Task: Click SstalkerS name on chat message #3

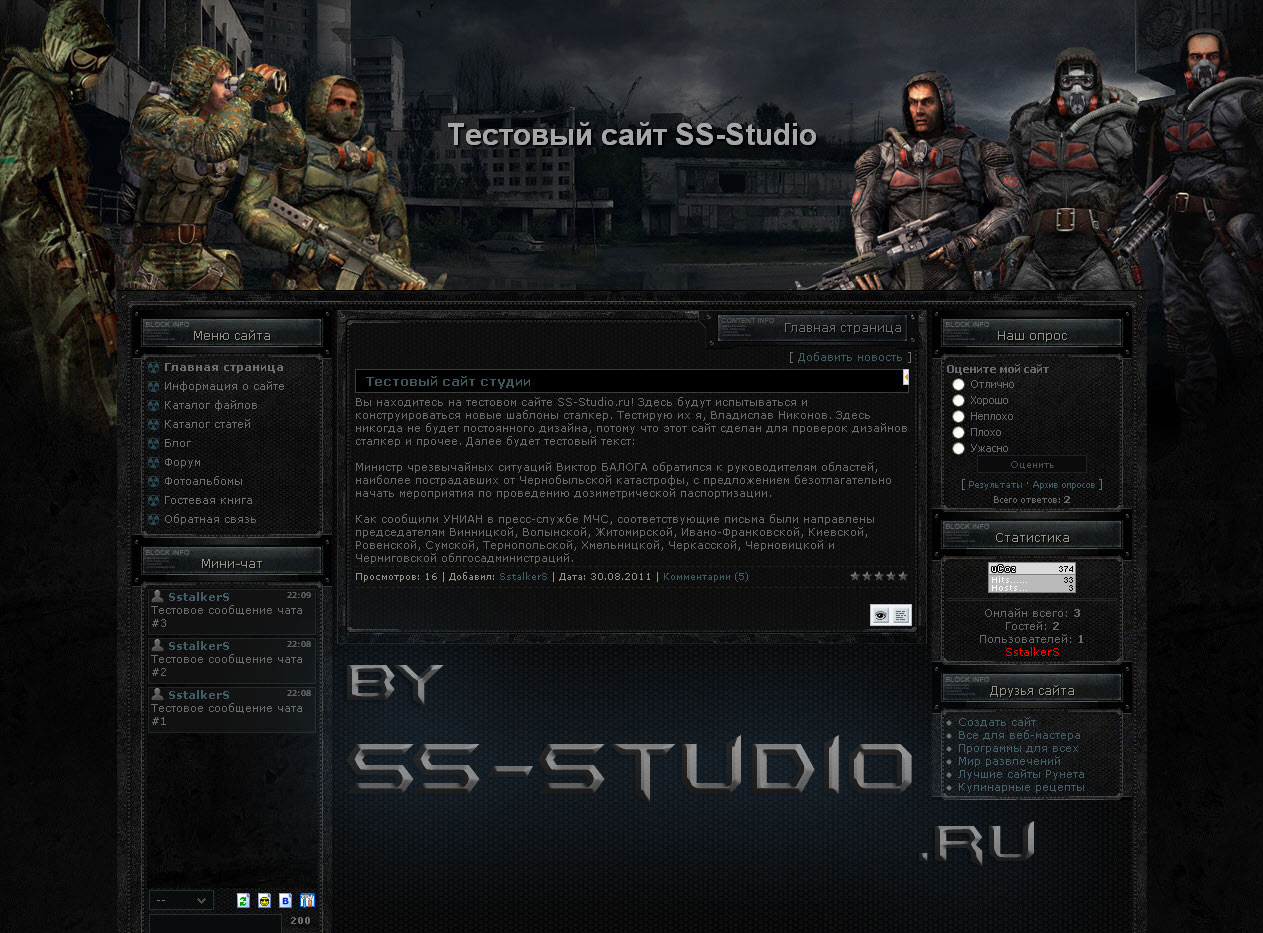Action: tap(199, 597)
